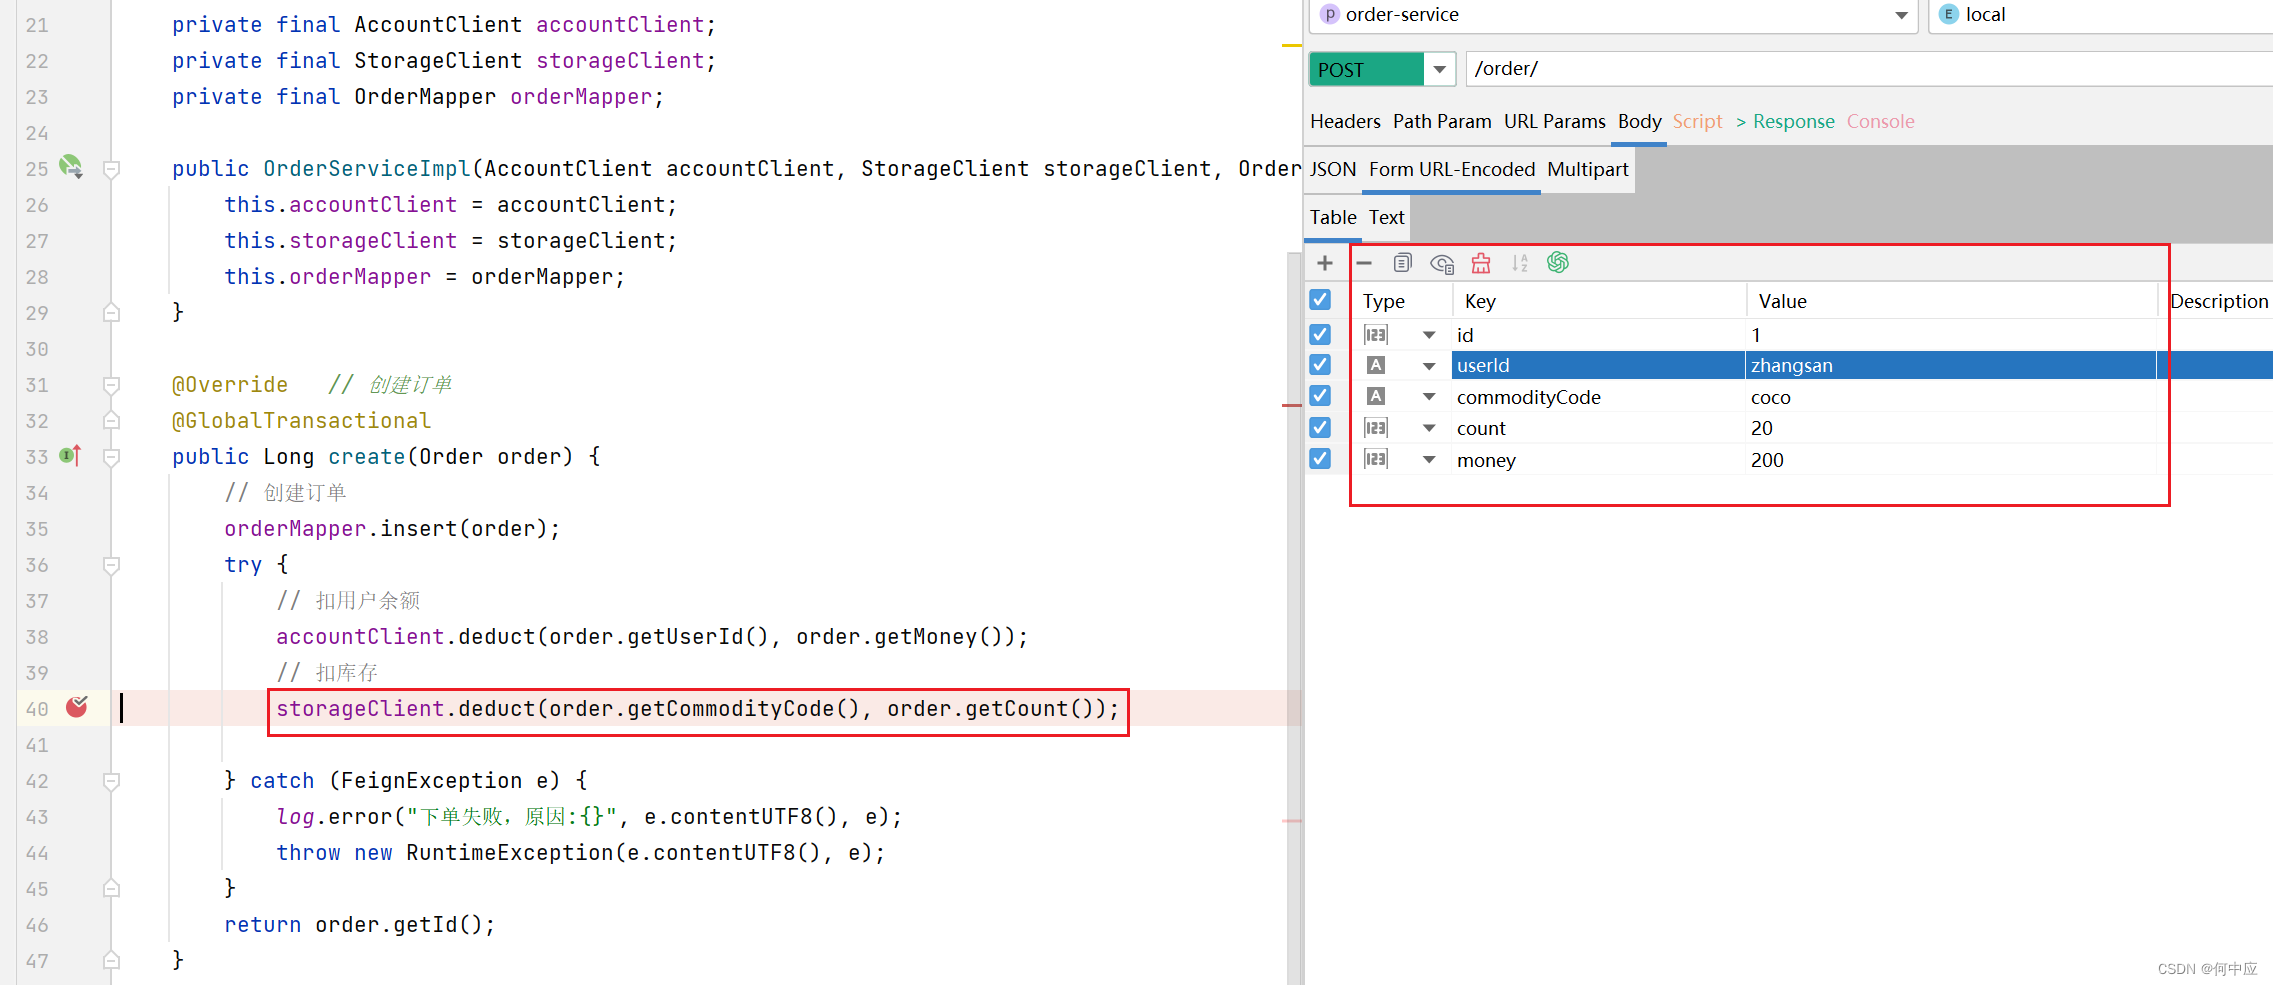Select the Table view tab
Image resolution: width=2273 pixels, height=985 pixels.
click(1333, 217)
